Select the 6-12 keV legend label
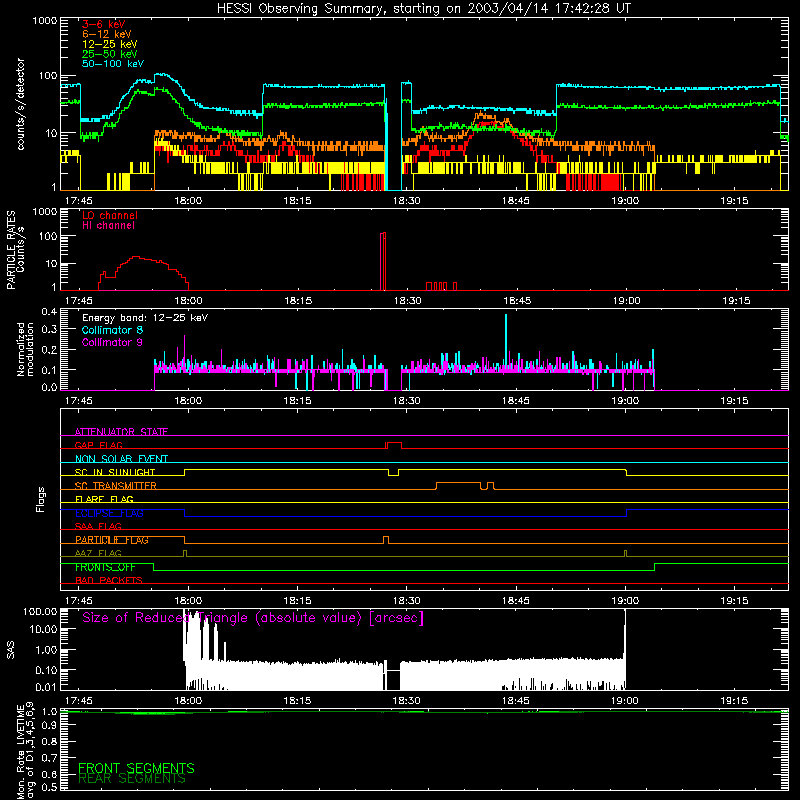The height and width of the screenshot is (800, 800). point(107,34)
